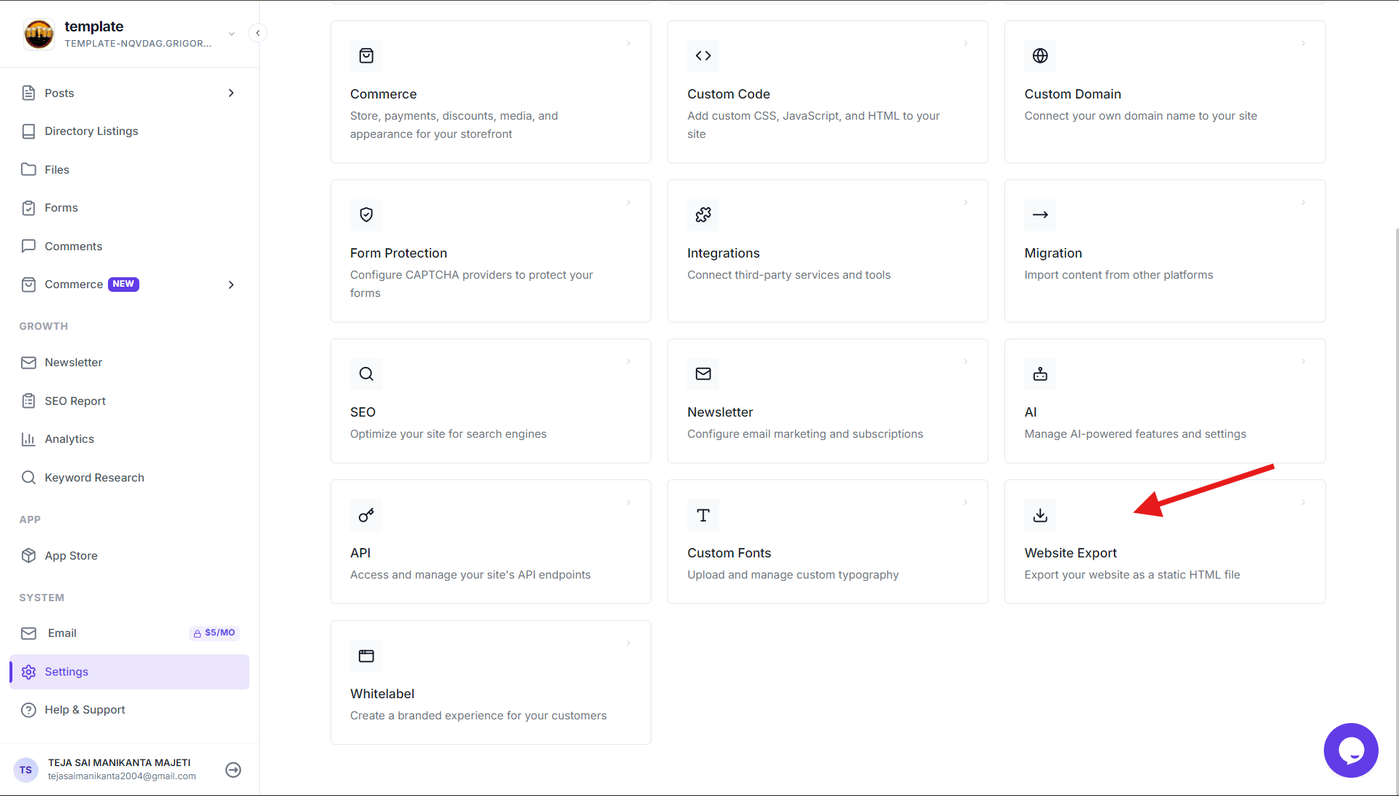Click the Custom Domain globe icon
The height and width of the screenshot is (796, 1399).
coord(1040,56)
